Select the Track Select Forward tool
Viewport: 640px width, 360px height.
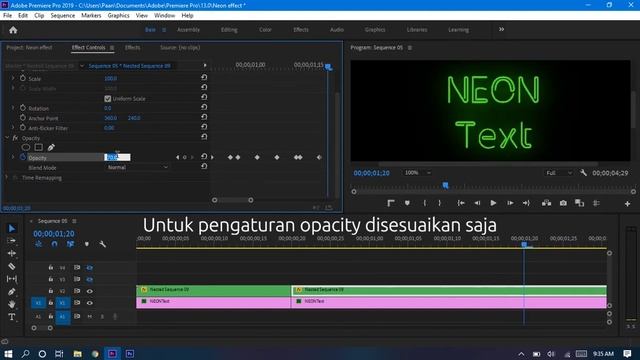(x=12, y=241)
